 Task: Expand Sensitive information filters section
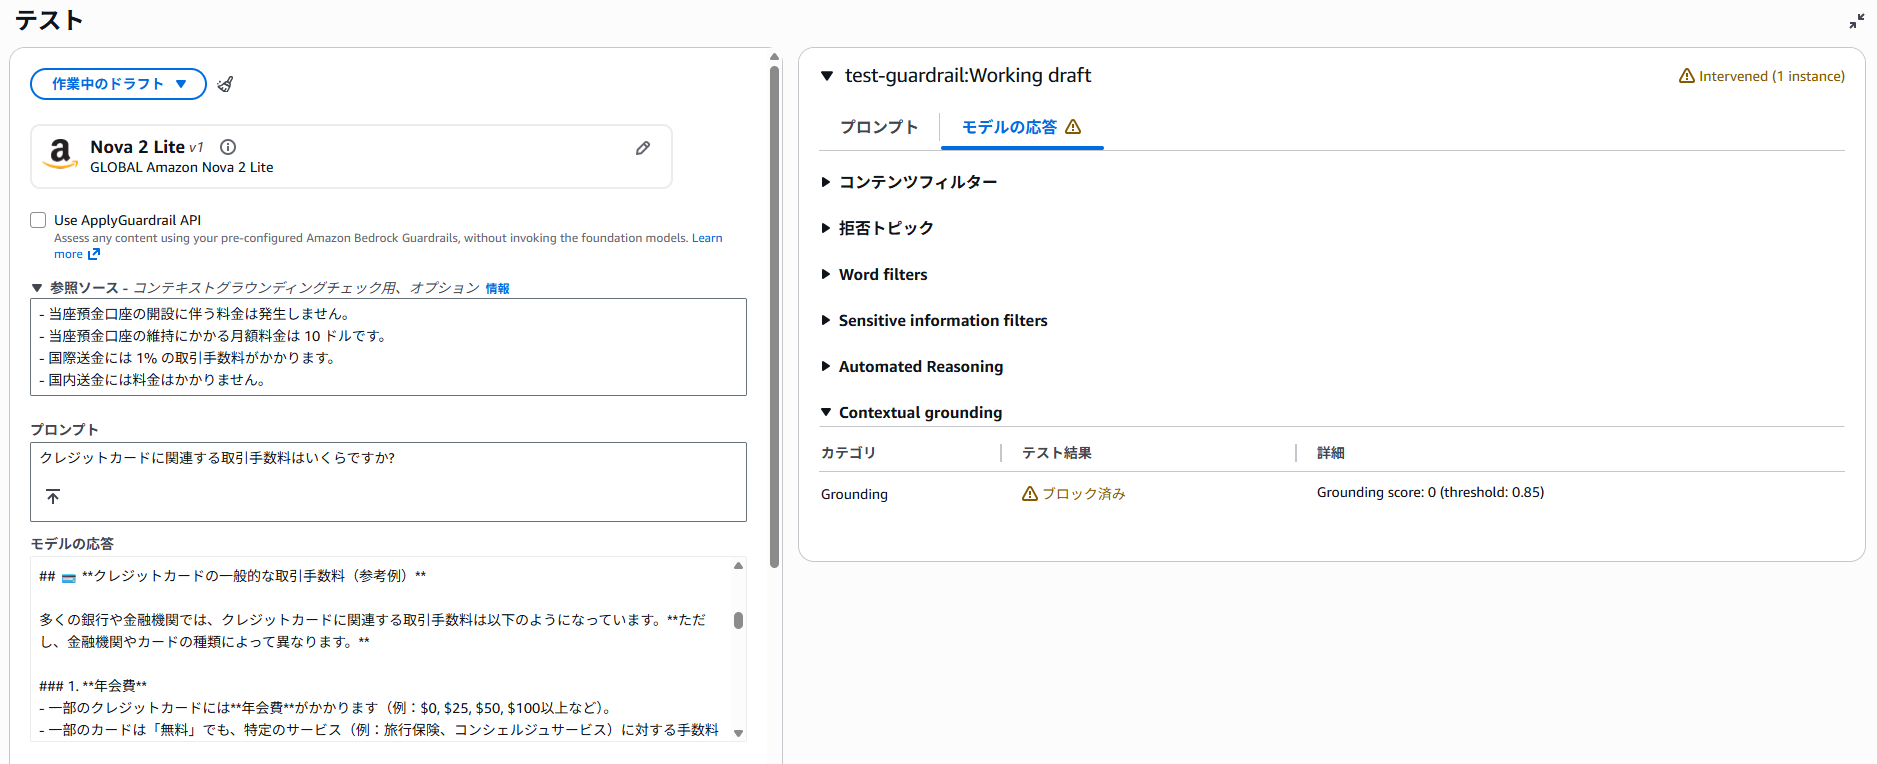coord(826,320)
